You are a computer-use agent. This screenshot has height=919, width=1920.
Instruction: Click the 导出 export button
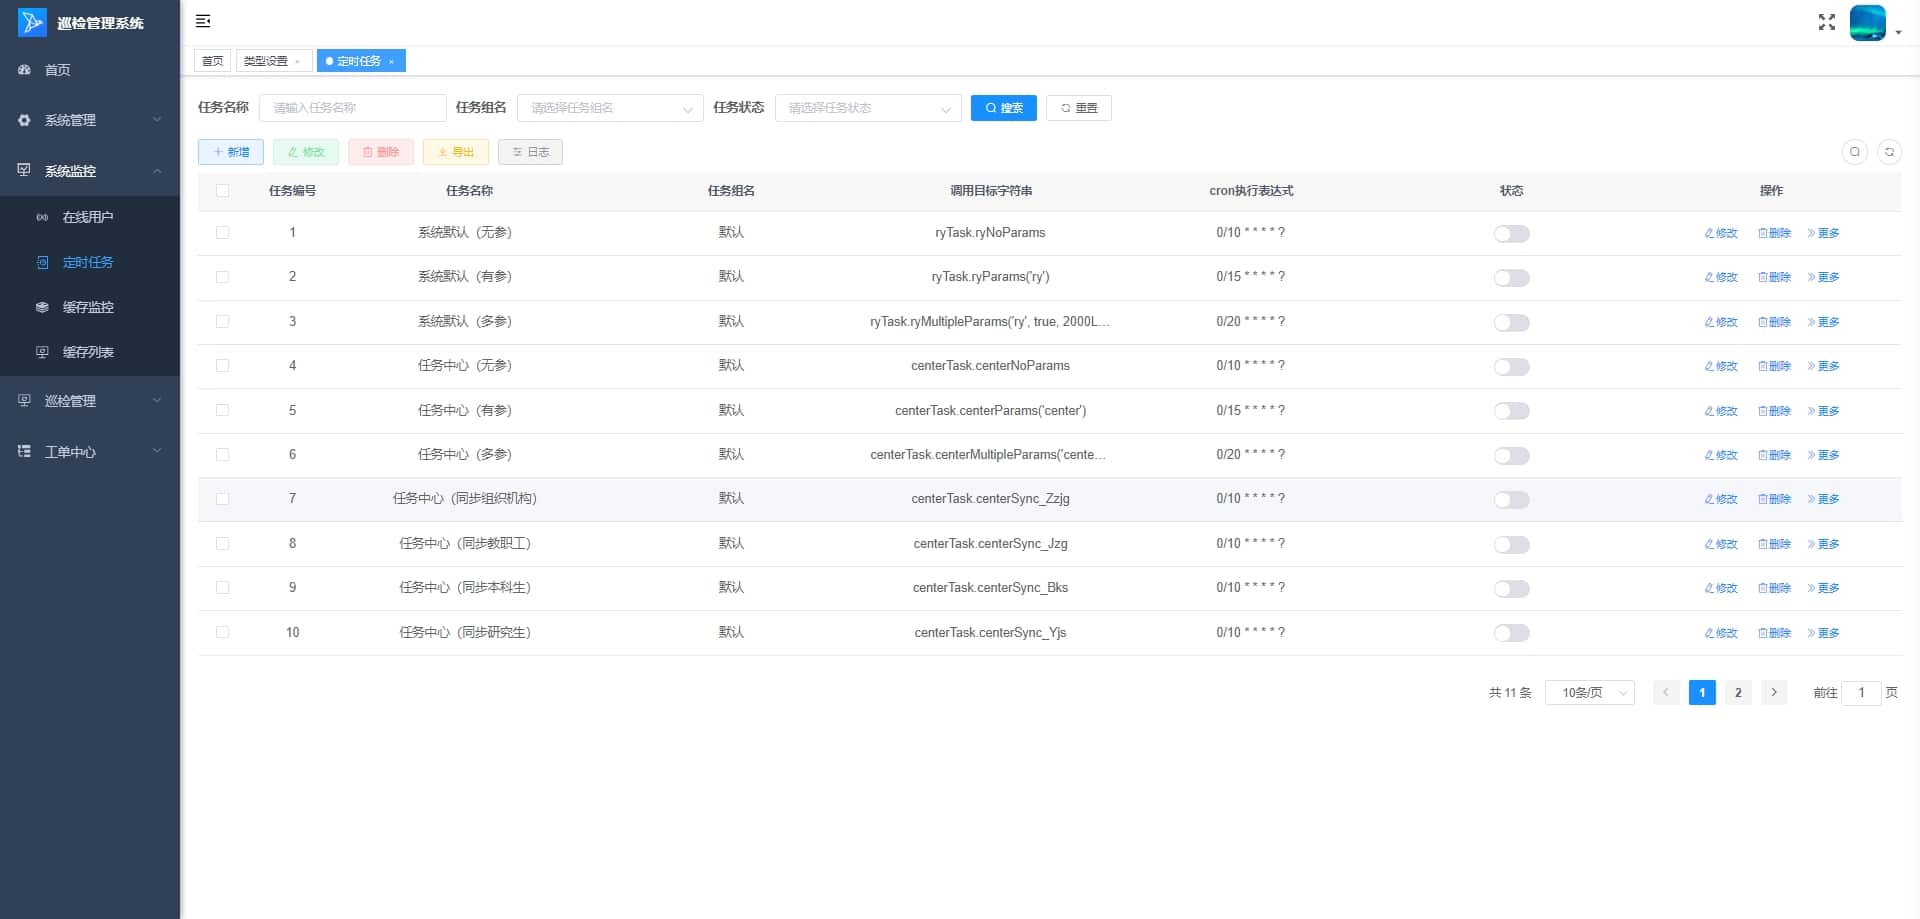pyautogui.click(x=456, y=152)
